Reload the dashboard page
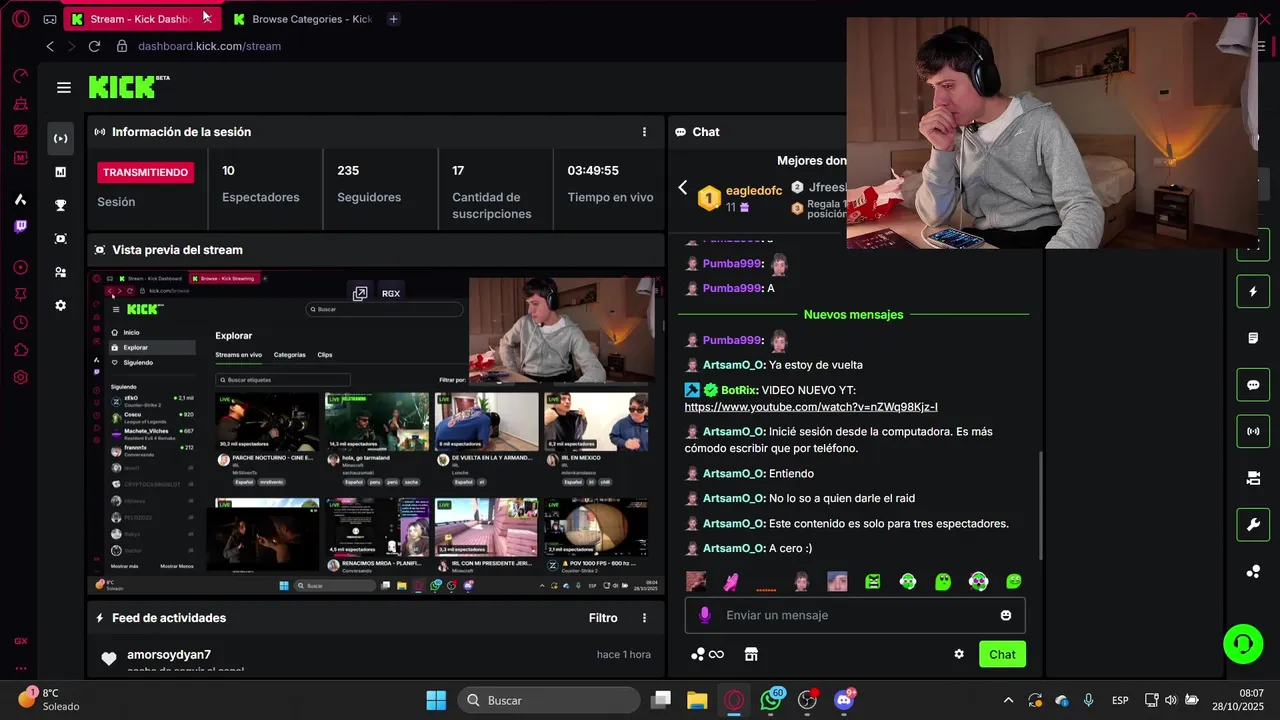The height and width of the screenshot is (720, 1280). tap(94, 46)
